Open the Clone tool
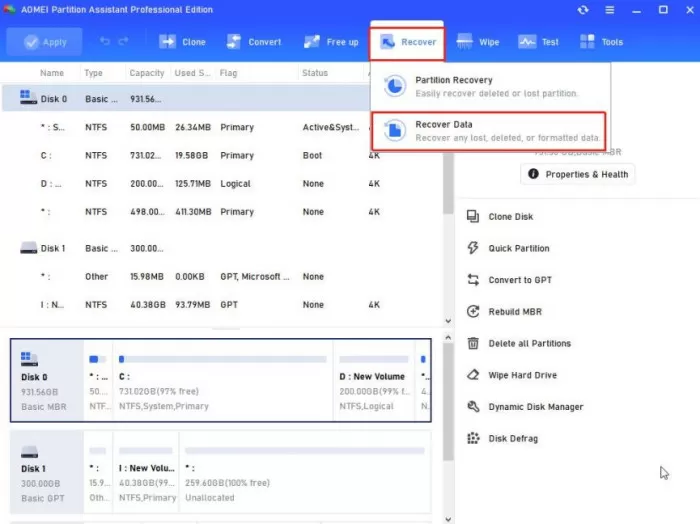Screen dimensions: 700x524 click(183, 42)
